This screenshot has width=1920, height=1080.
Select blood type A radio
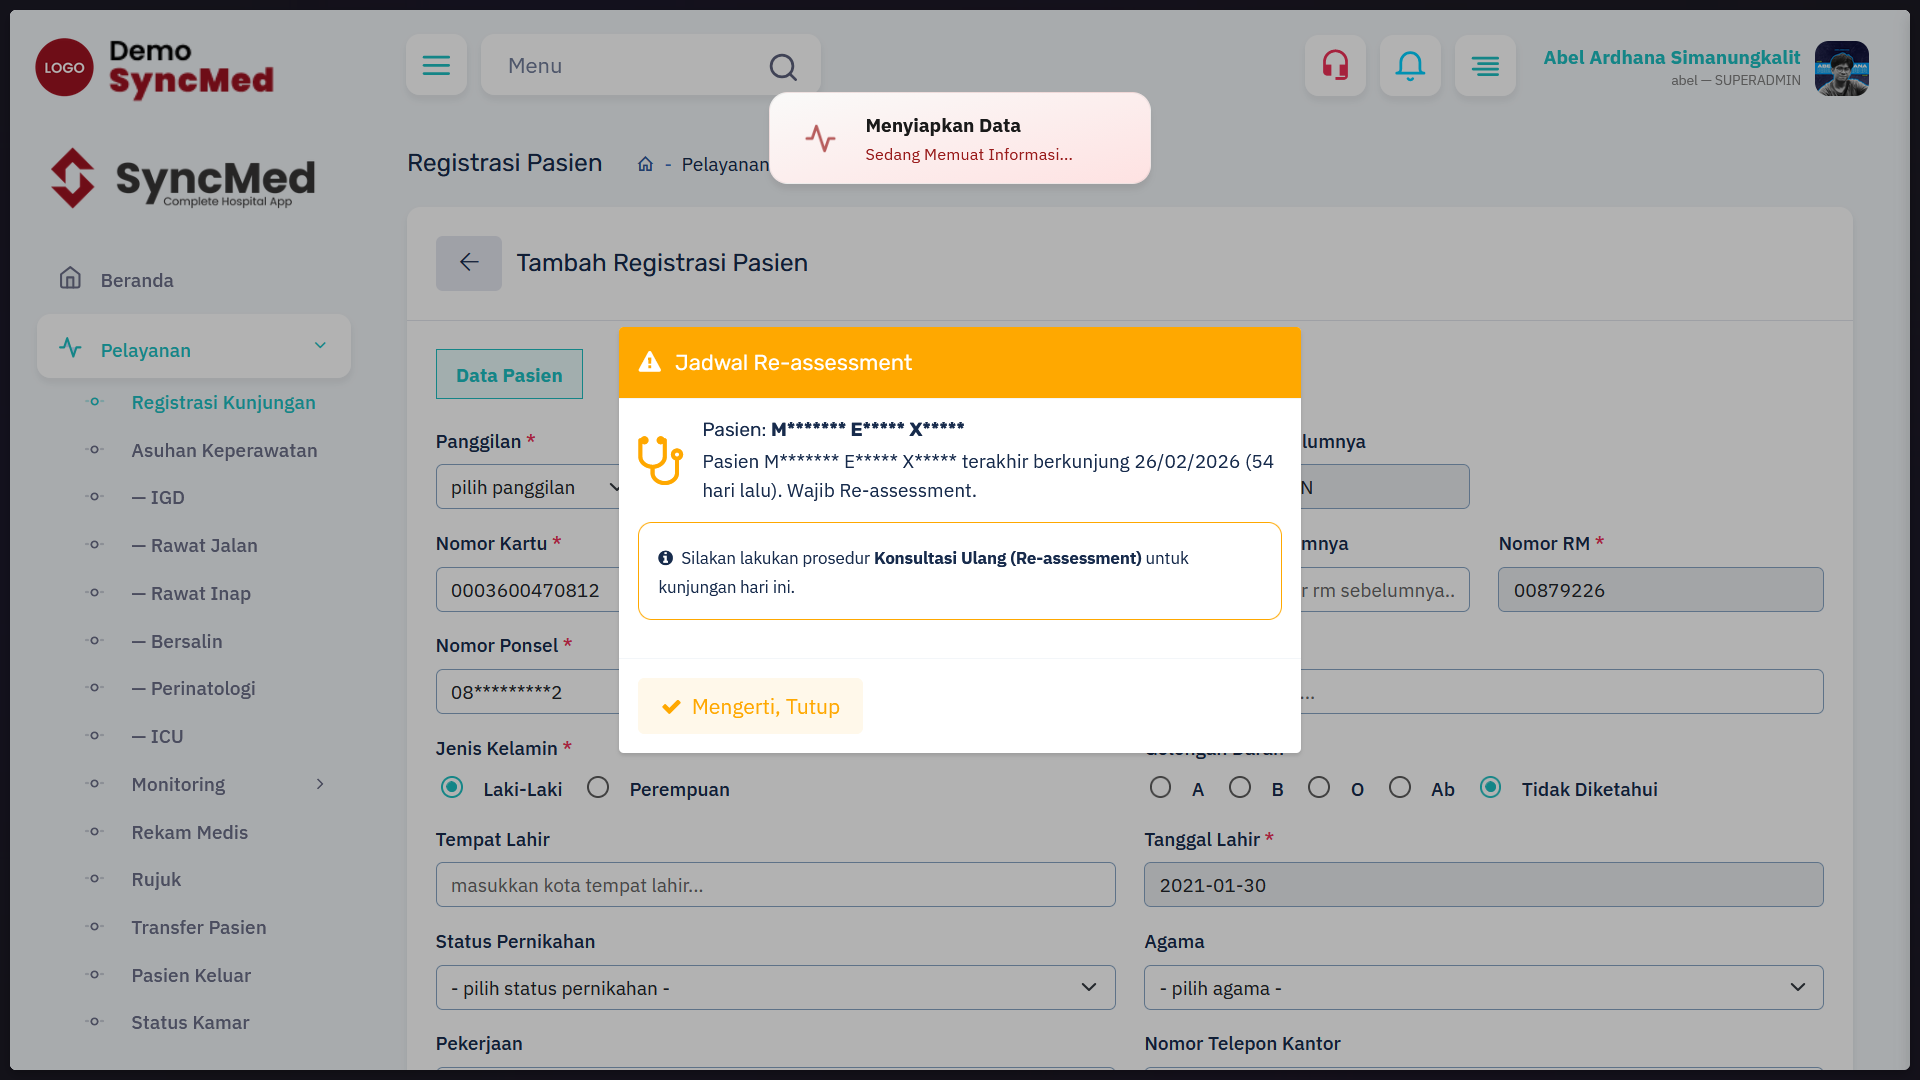coord(1160,788)
